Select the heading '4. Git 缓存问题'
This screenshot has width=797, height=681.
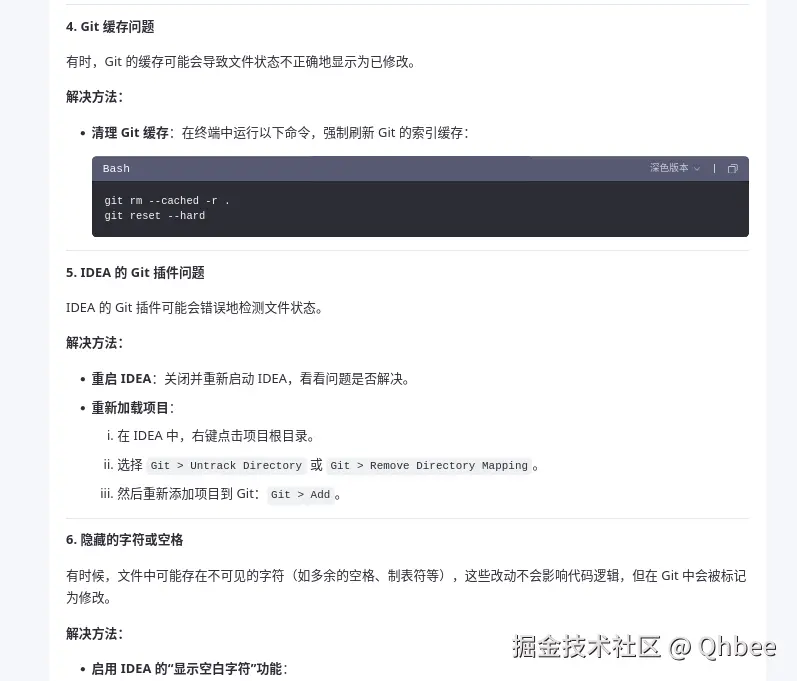tap(110, 27)
